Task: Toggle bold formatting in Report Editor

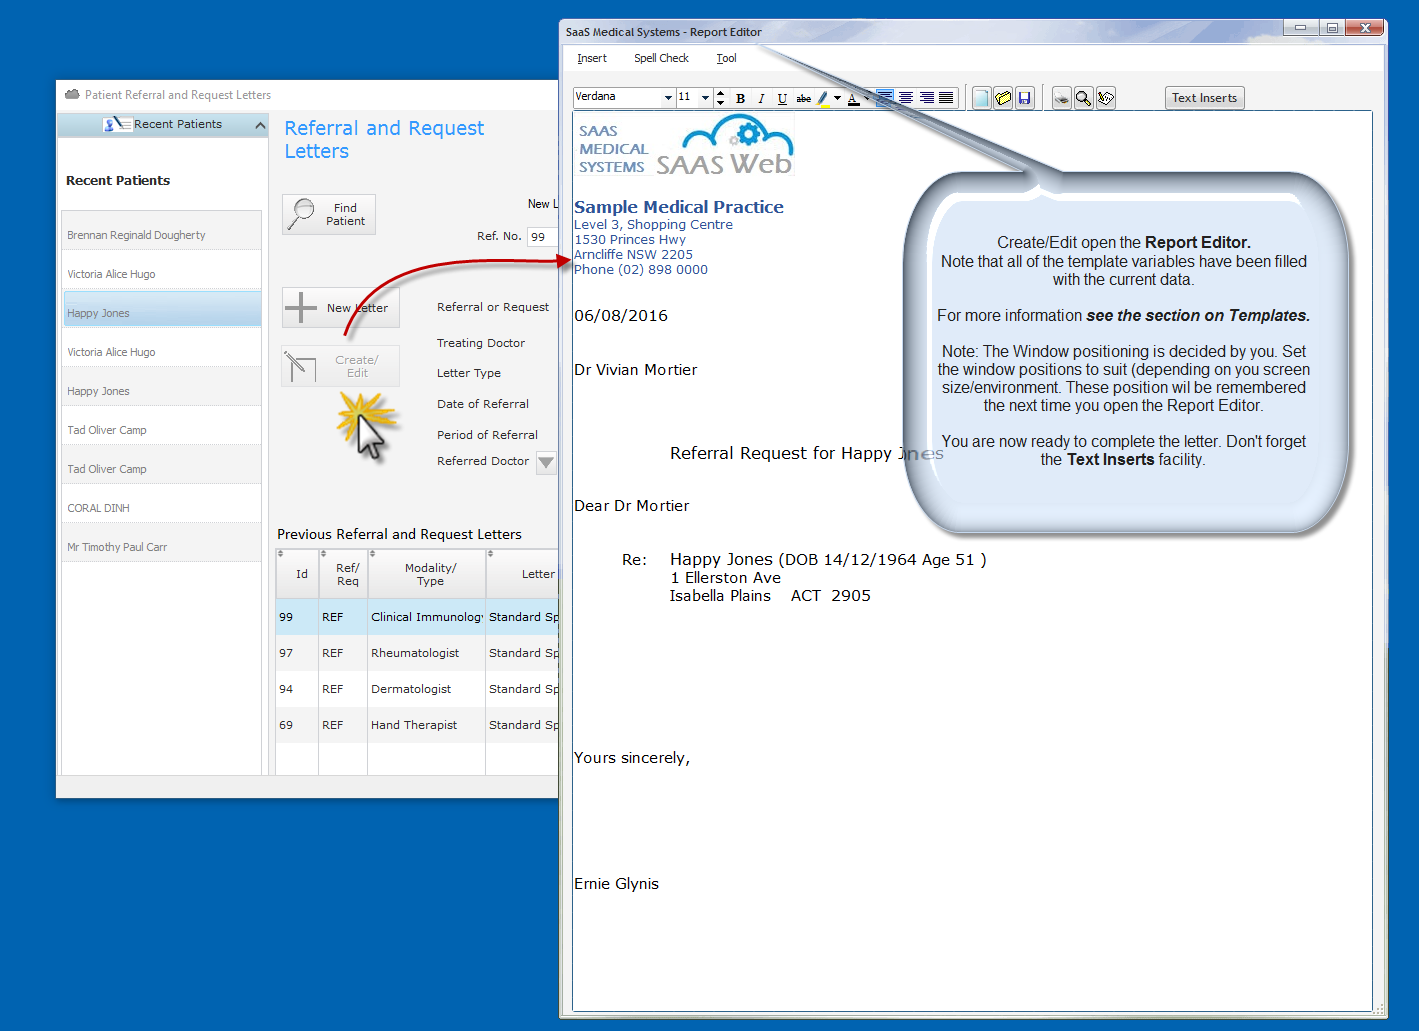Action: (x=740, y=98)
